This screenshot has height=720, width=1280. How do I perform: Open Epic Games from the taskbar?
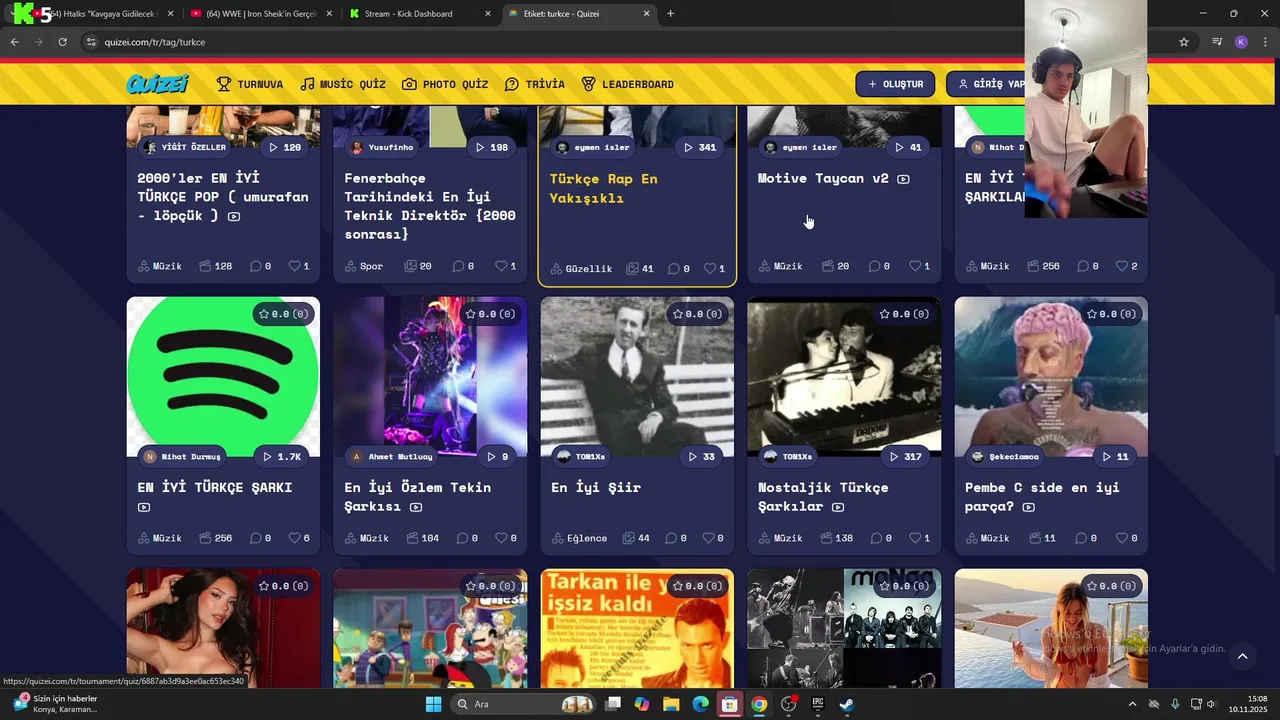tap(817, 704)
